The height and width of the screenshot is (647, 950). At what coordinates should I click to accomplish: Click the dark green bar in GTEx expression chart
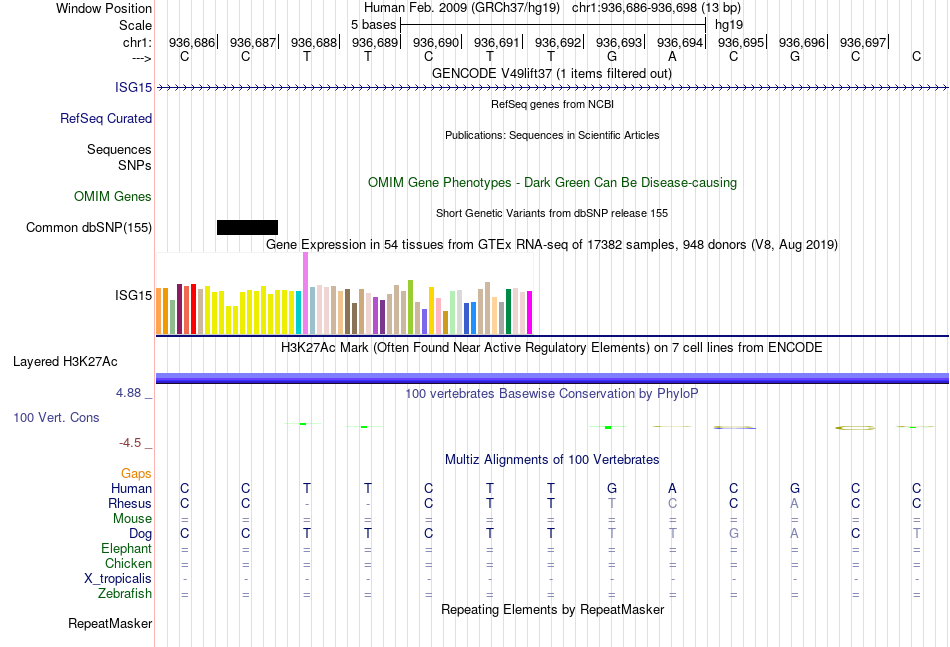pos(508,311)
